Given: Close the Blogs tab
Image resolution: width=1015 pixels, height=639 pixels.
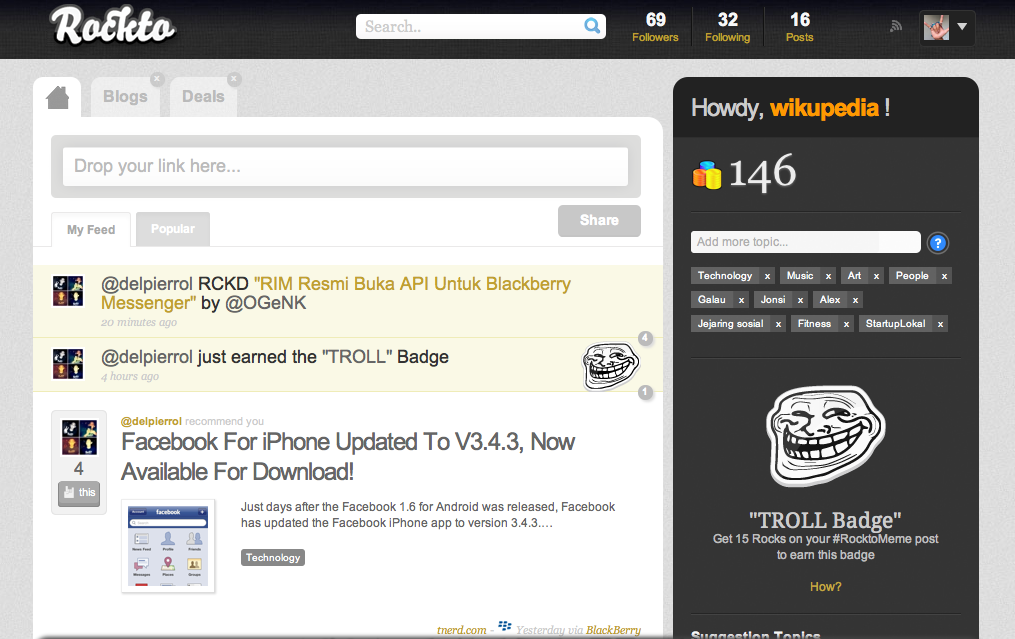Looking at the screenshot, I should (x=157, y=79).
